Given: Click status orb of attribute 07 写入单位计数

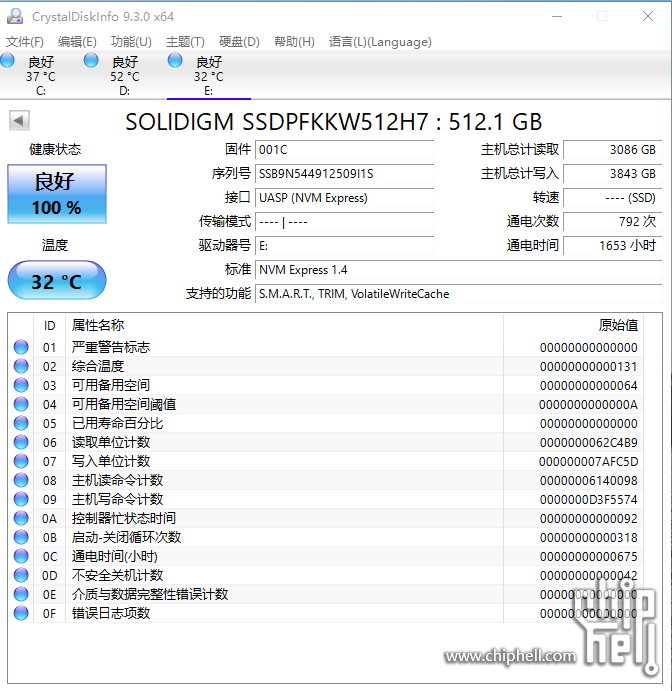Looking at the screenshot, I should coord(21,461).
